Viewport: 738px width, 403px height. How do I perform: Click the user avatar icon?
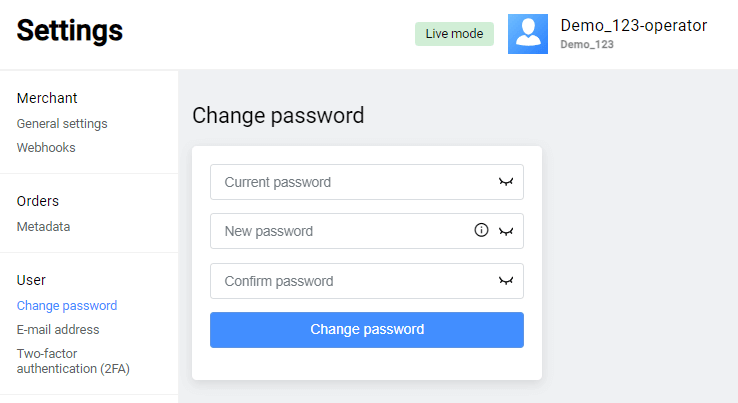pyautogui.click(x=527, y=34)
